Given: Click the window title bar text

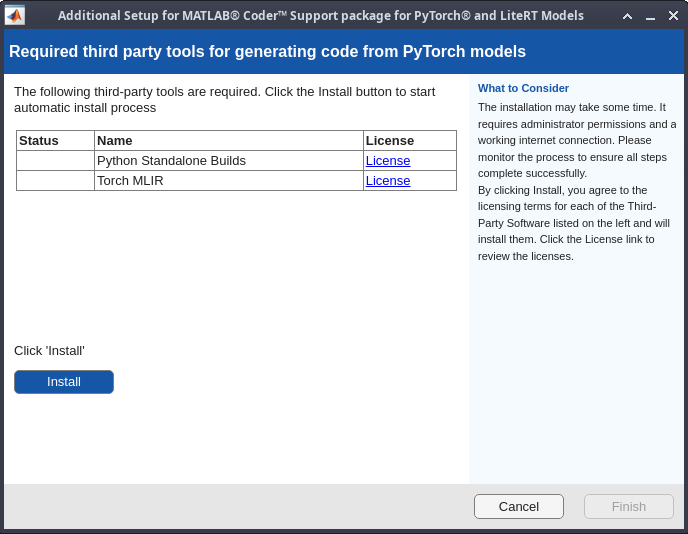Looking at the screenshot, I should pyautogui.click(x=321, y=16).
